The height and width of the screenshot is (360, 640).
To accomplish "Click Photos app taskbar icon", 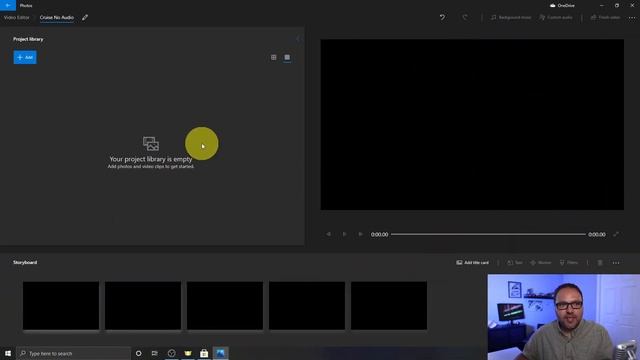I will point(220,353).
